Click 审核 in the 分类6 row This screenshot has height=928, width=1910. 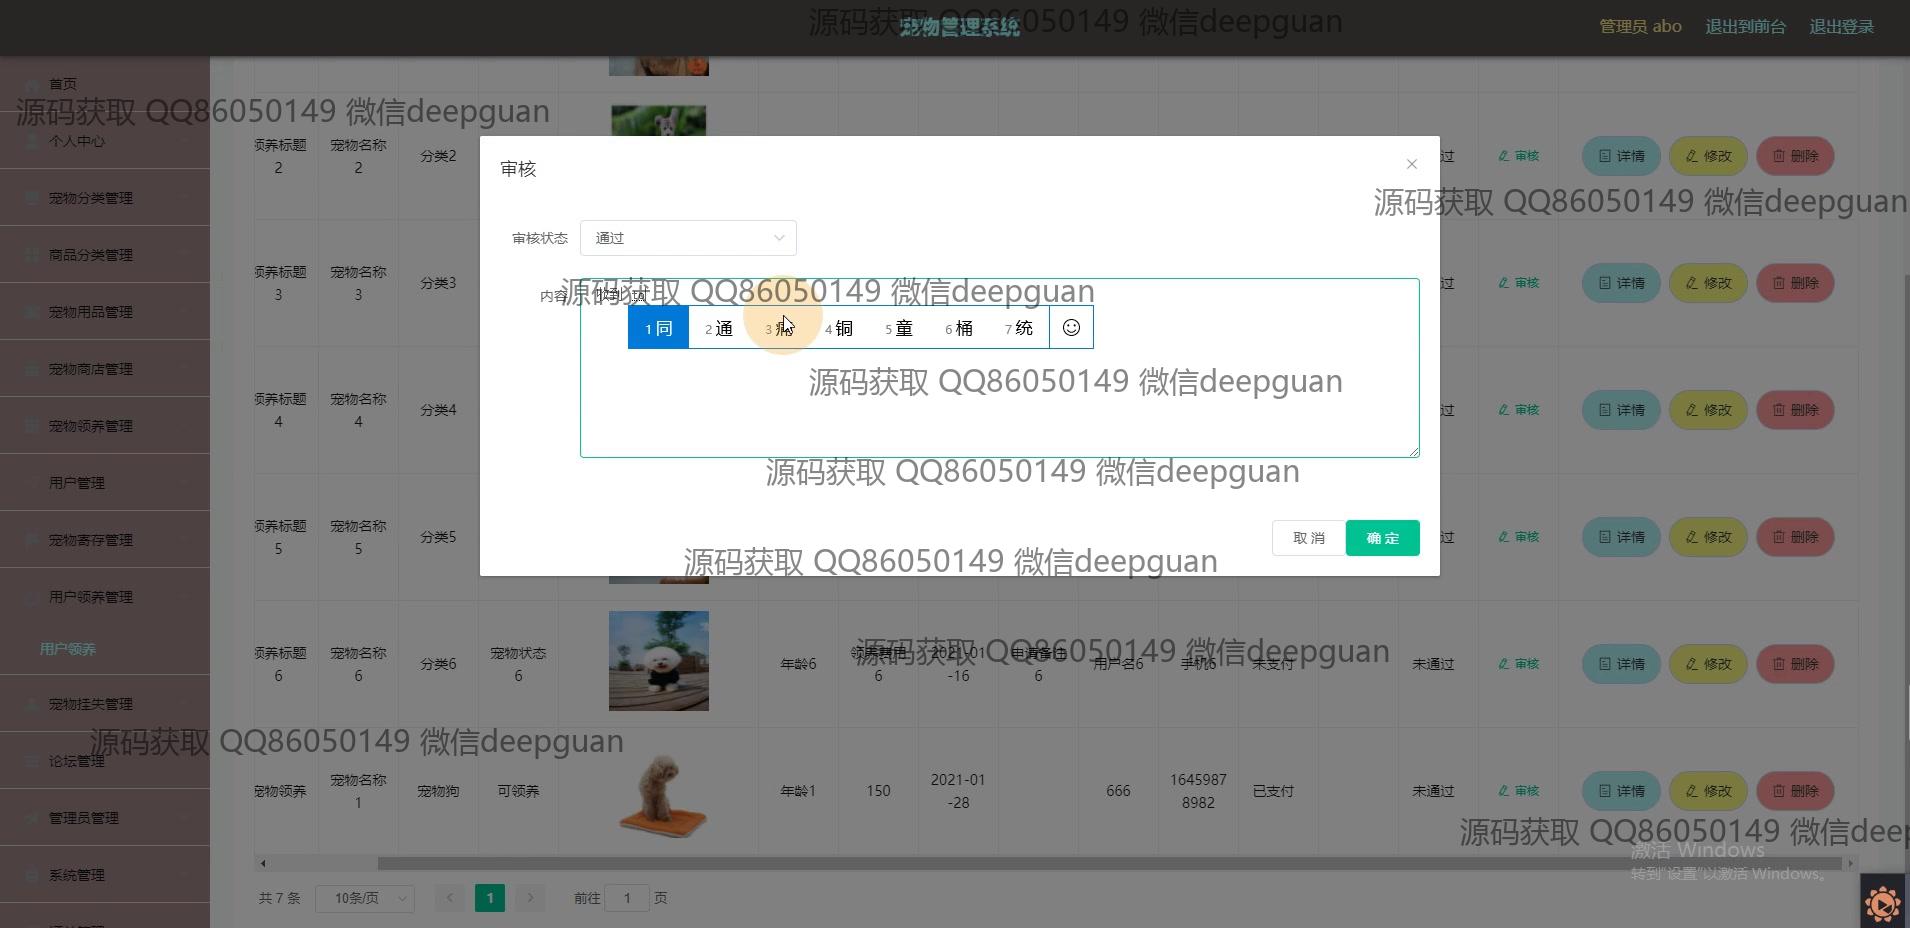pos(1518,664)
